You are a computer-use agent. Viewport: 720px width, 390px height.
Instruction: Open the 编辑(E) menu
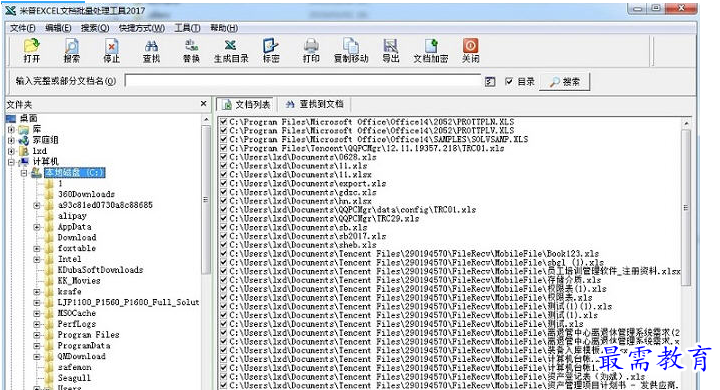(58, 28)
